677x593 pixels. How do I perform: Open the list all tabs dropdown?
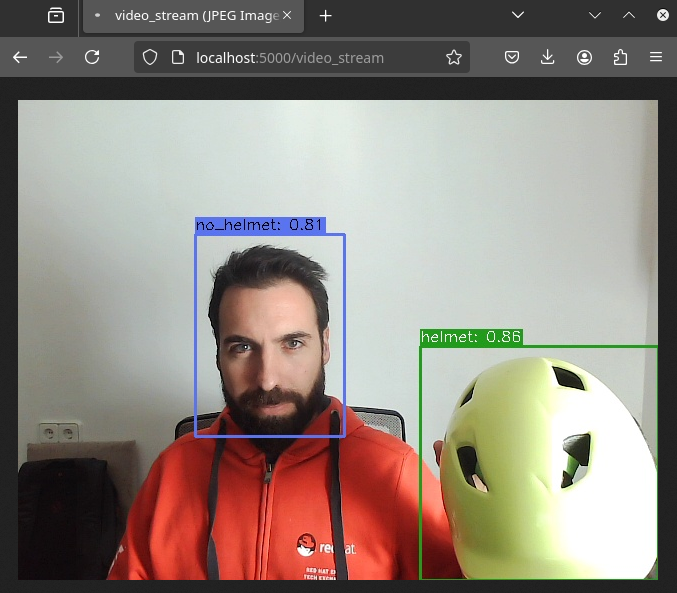point(518,15)
